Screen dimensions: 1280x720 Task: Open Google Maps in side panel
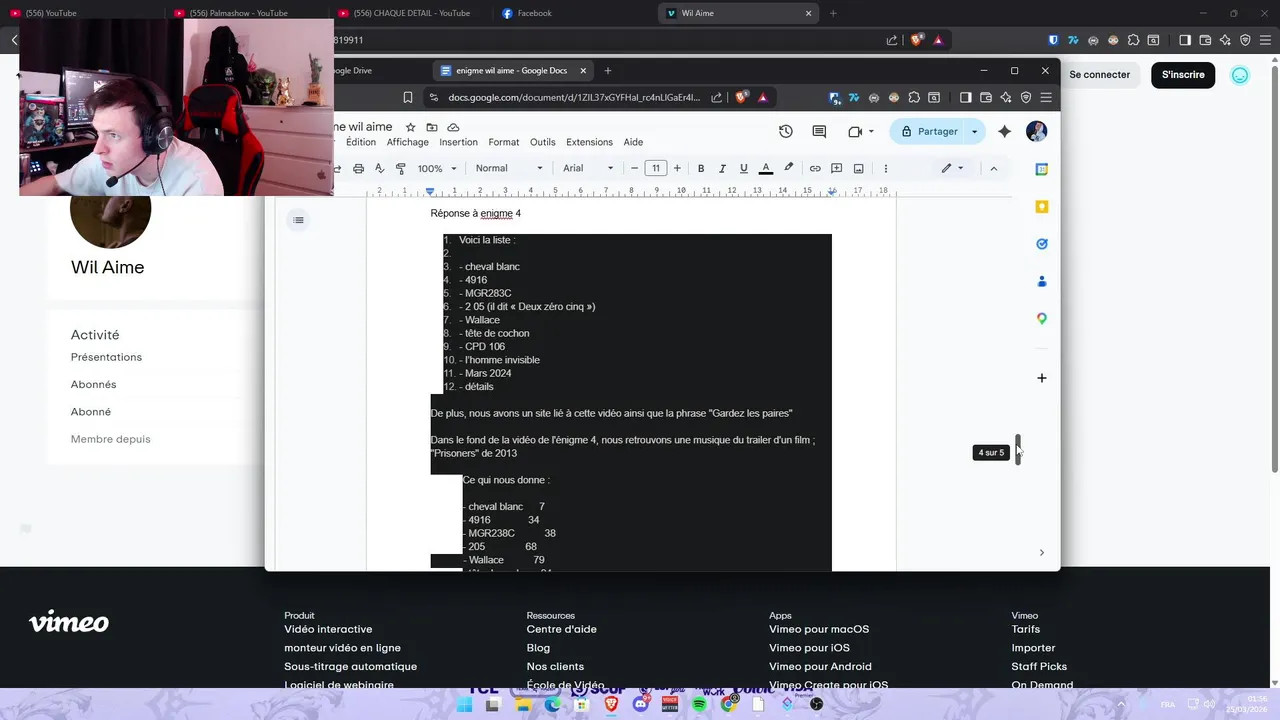[x=1041, y=318]
